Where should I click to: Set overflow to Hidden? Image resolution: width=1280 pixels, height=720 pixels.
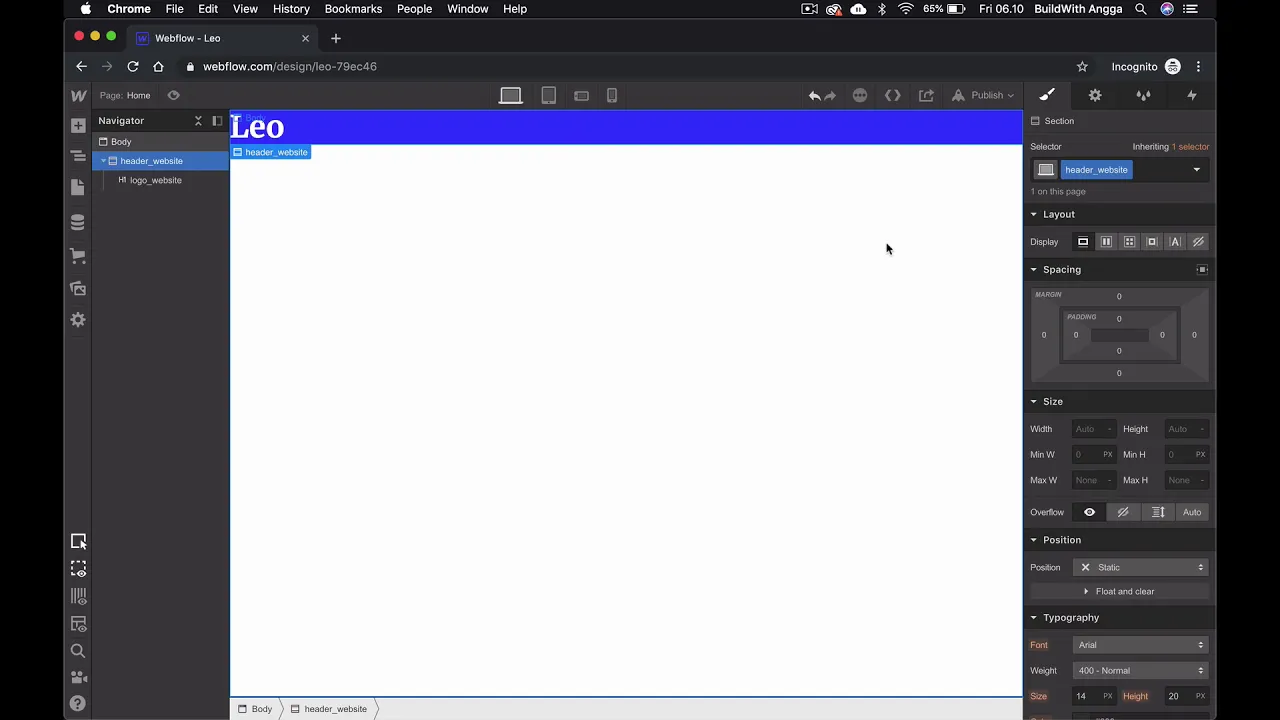1123,512
